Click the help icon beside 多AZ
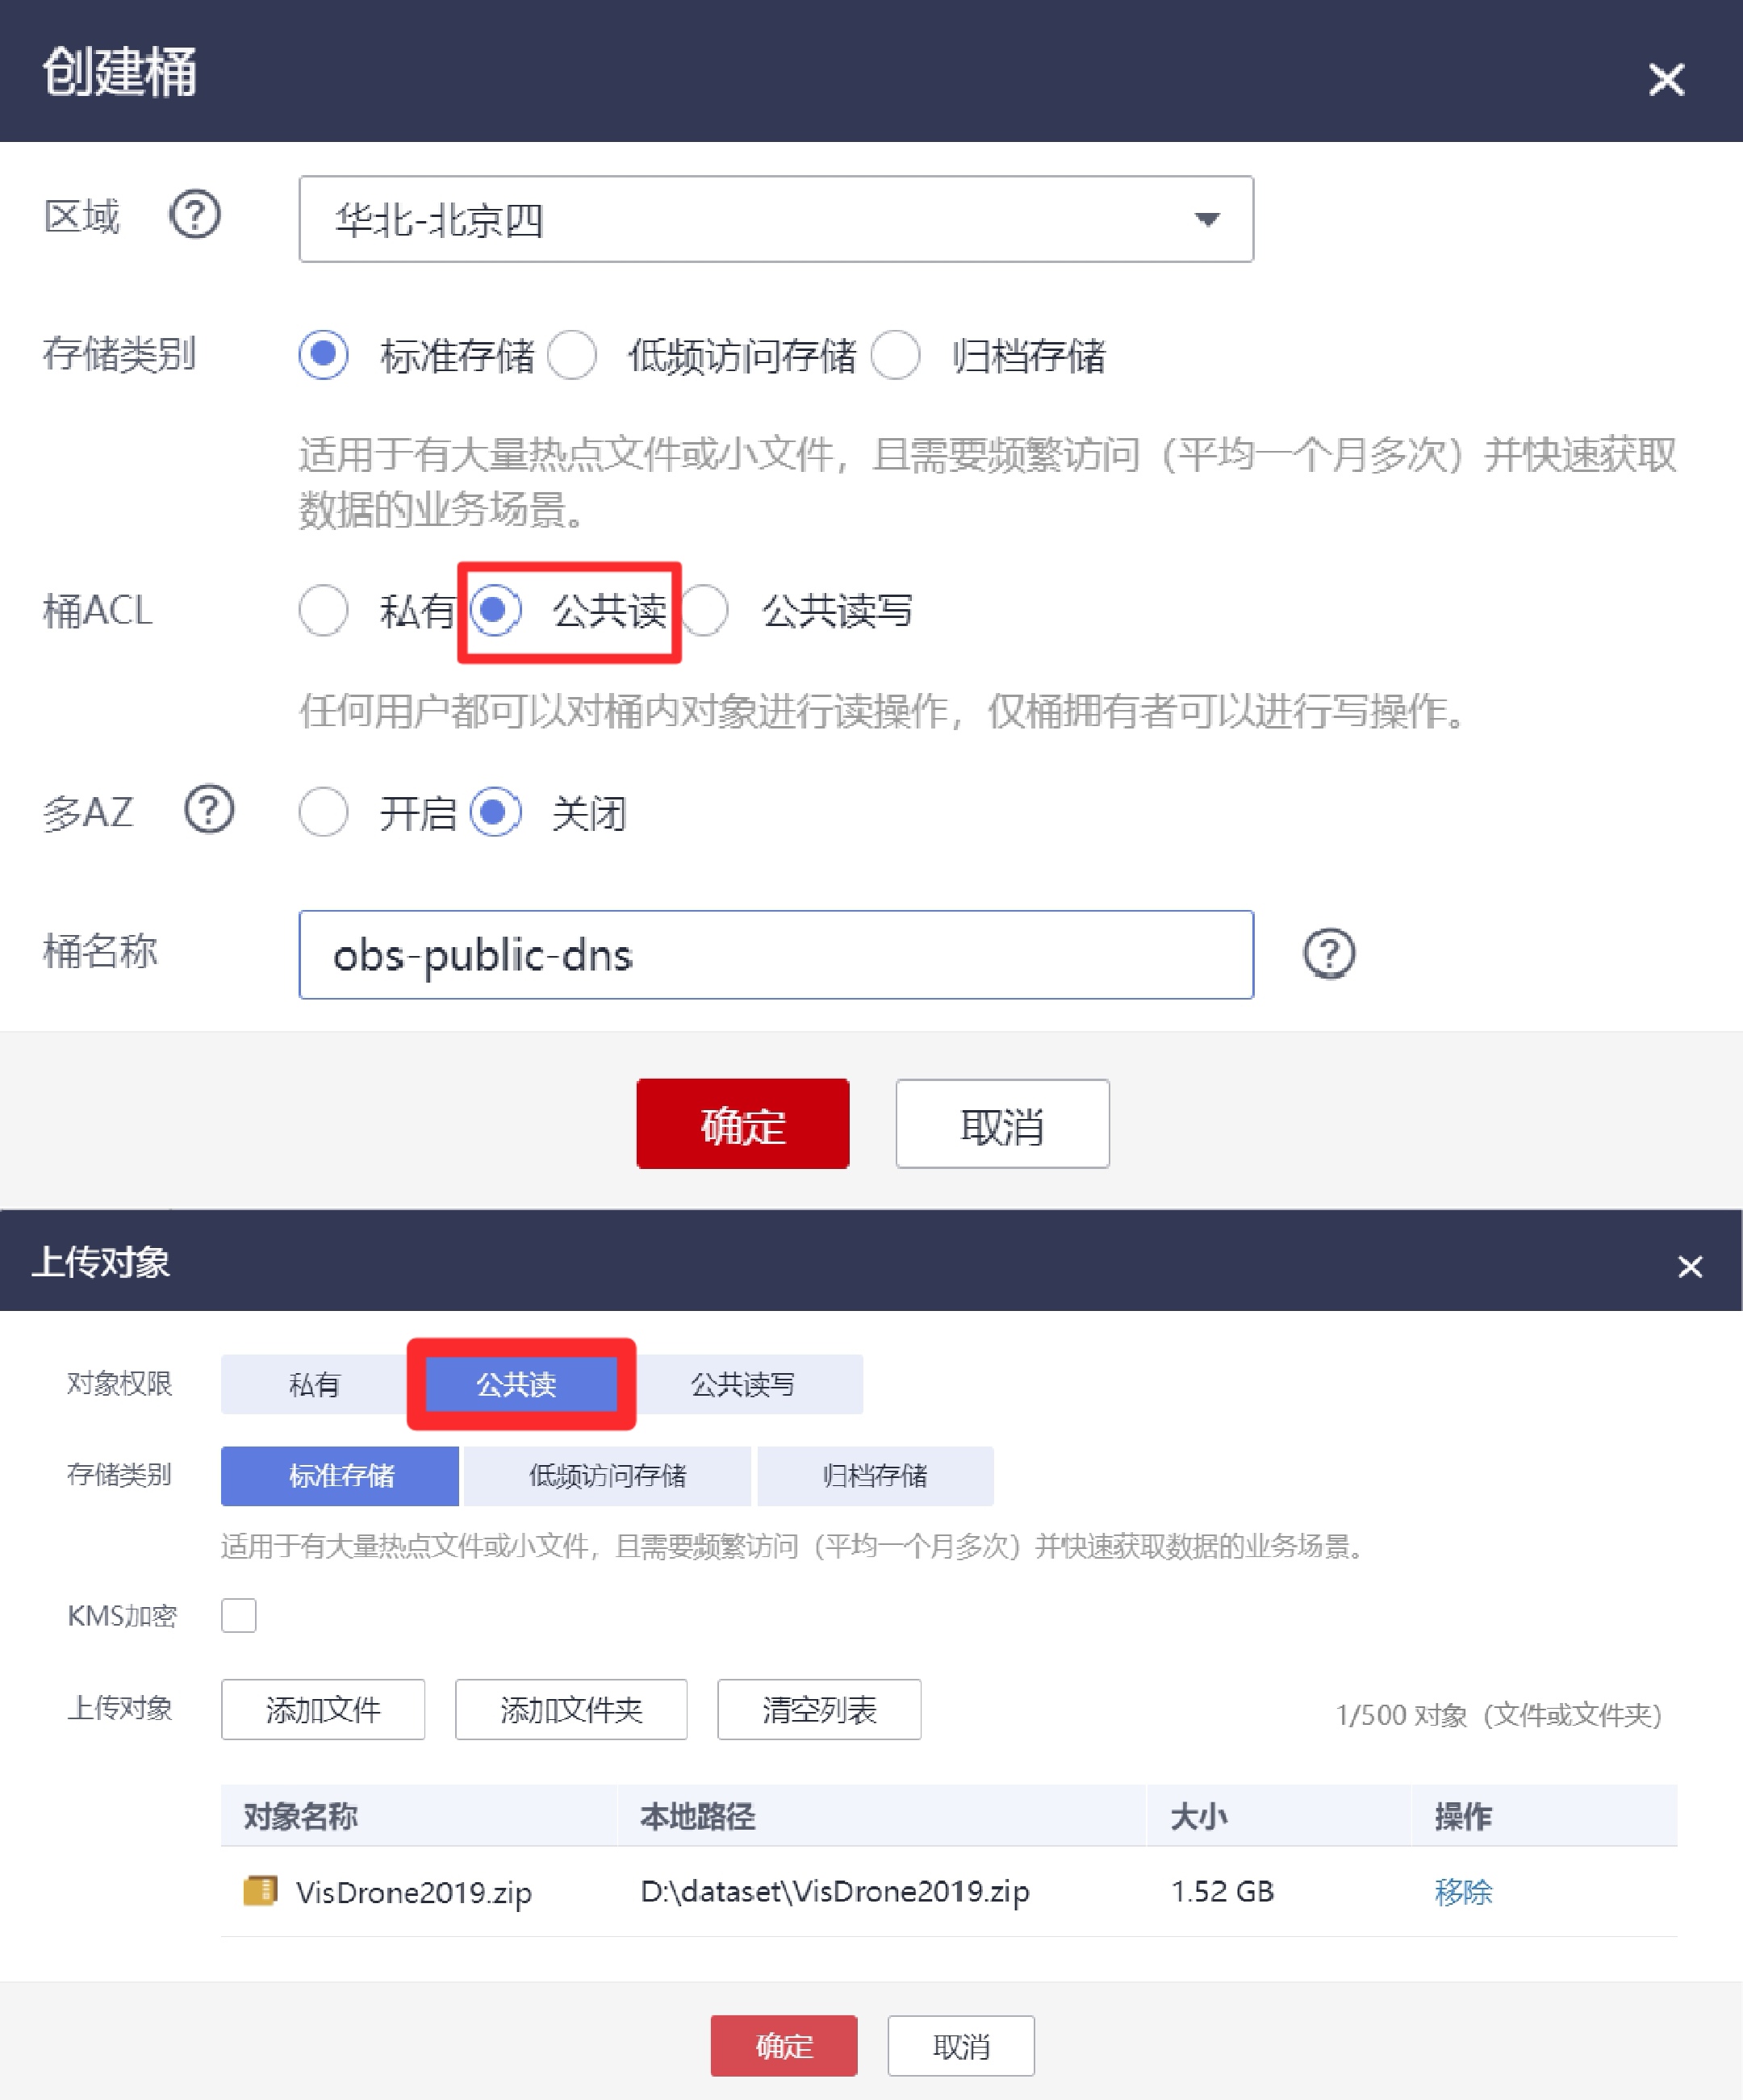Image resolution: width=1743 pixels, height=2100 pixels. click(209, 810)
